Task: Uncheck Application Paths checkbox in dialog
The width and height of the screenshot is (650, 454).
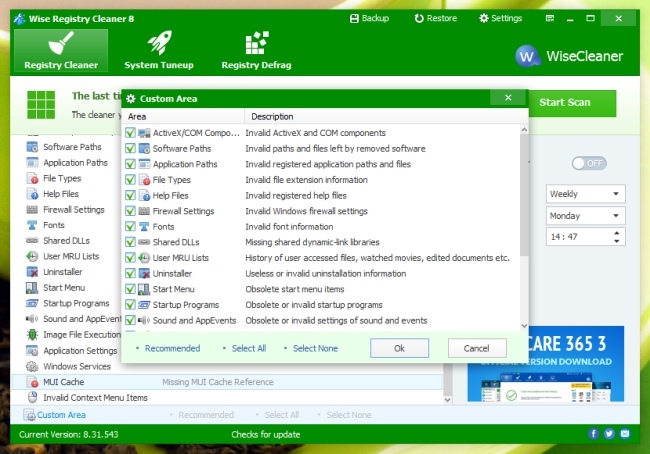Action: [130, 164]
